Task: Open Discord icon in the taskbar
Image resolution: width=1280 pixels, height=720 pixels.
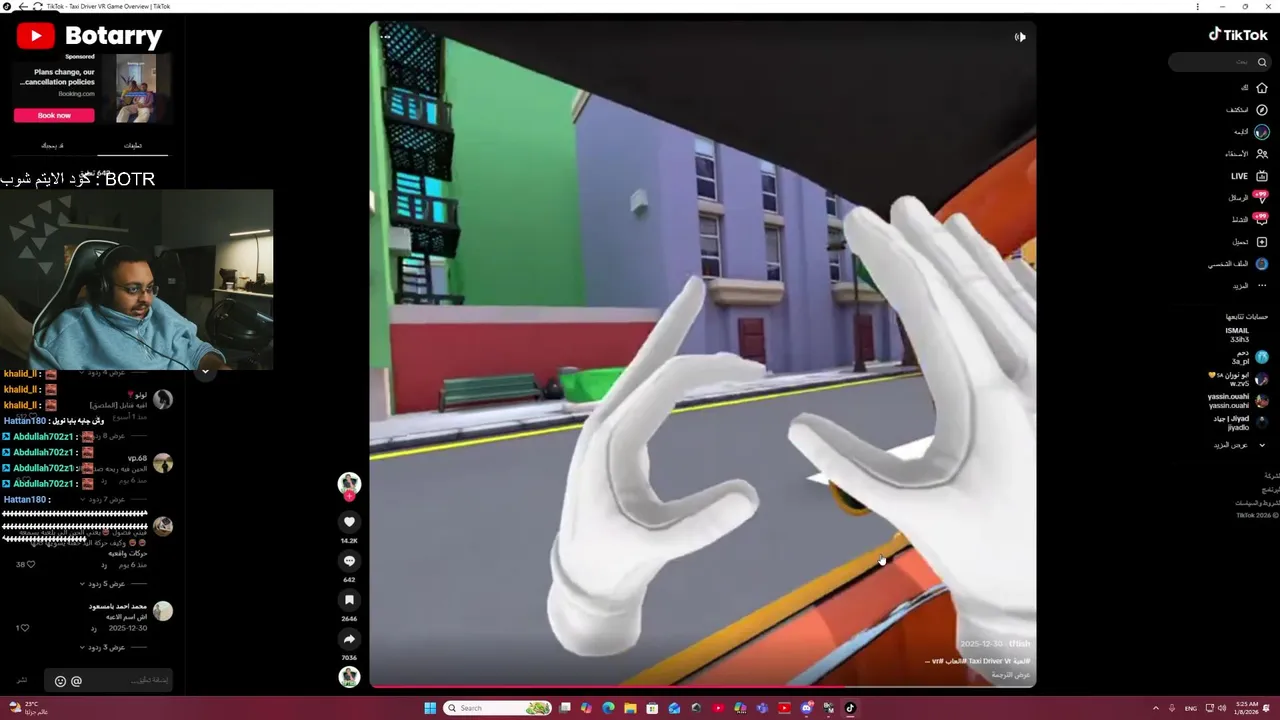Action: point(806,708)
